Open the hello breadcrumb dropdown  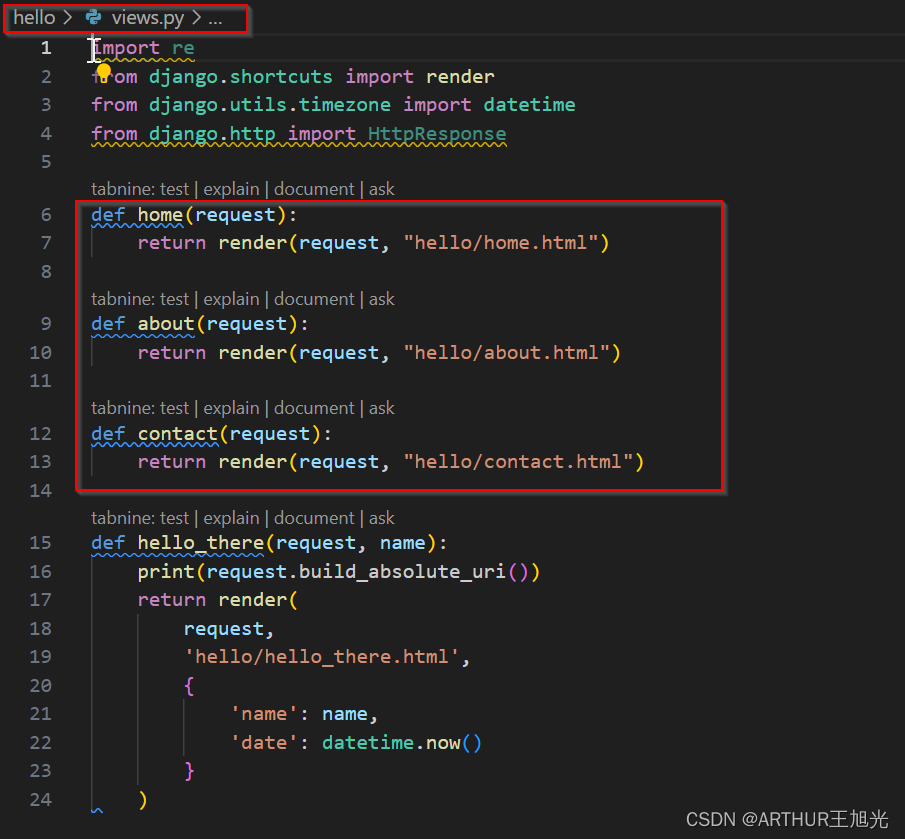[x=35, y=17]
